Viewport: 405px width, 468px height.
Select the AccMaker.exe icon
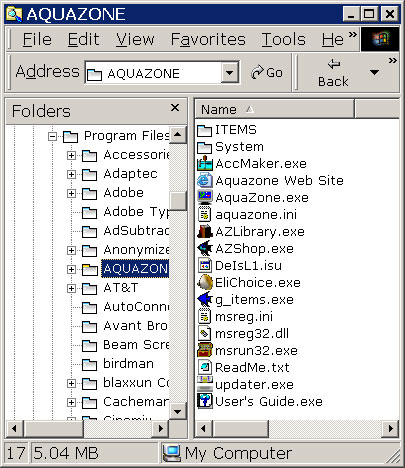(x=205, y=163)
